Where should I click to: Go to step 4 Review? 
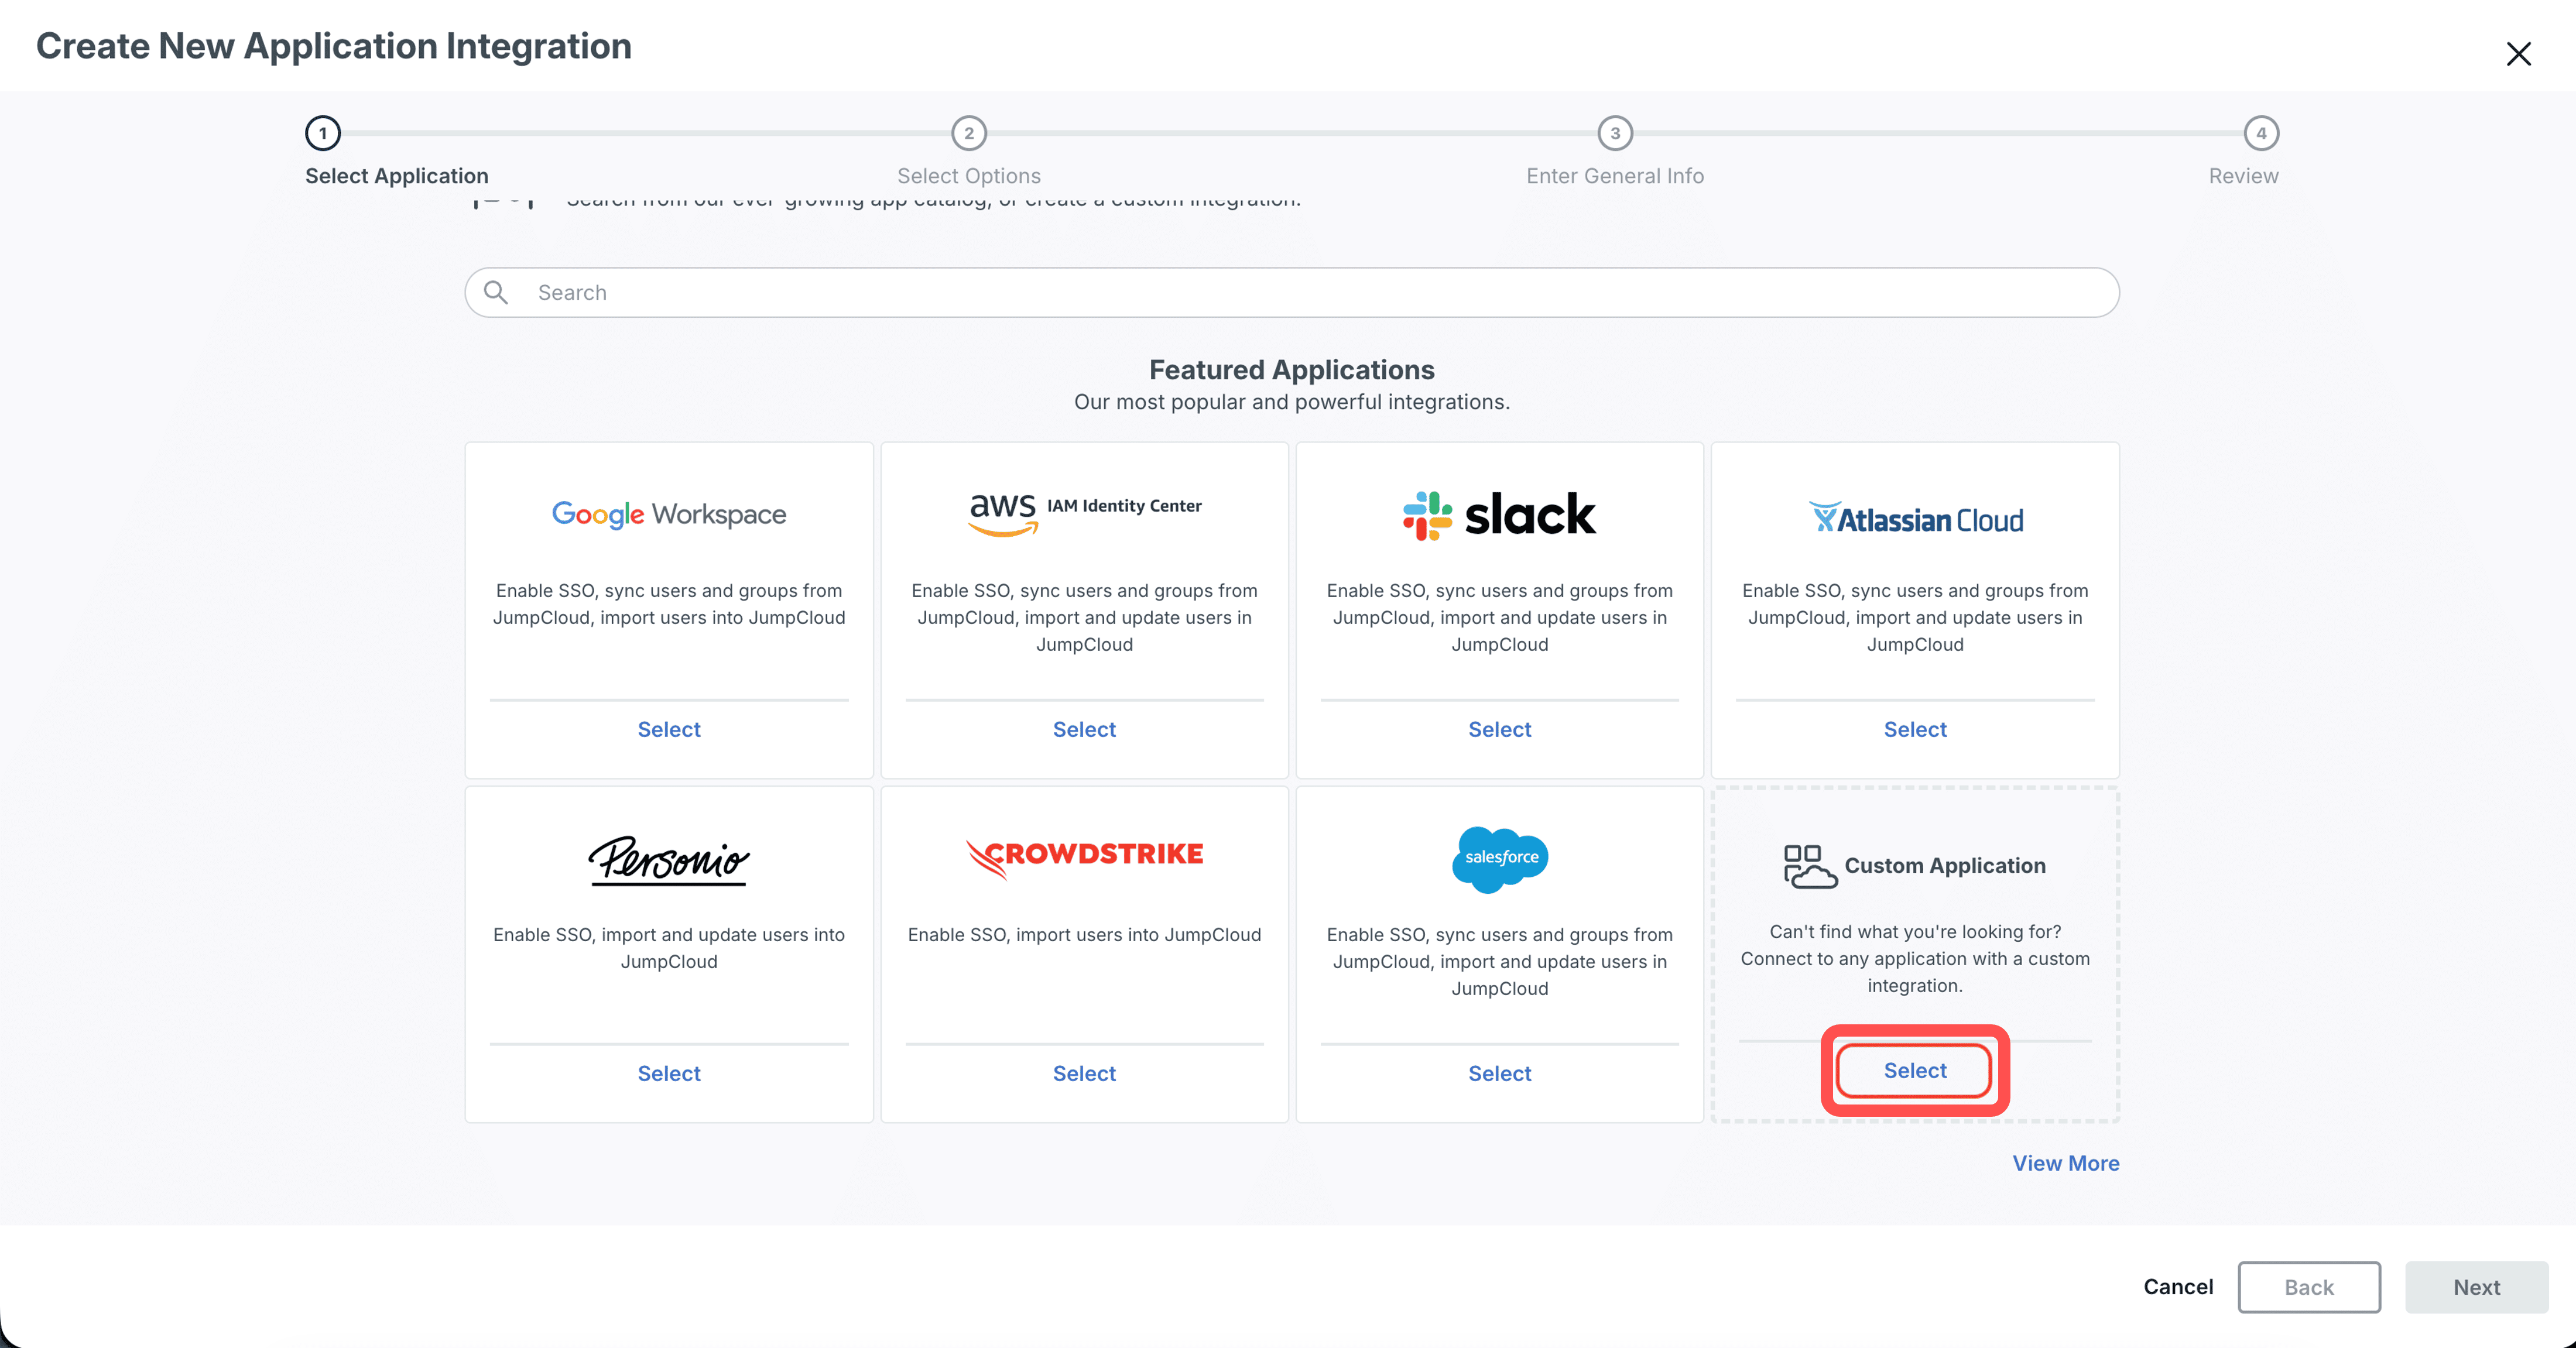[2261, 133]
